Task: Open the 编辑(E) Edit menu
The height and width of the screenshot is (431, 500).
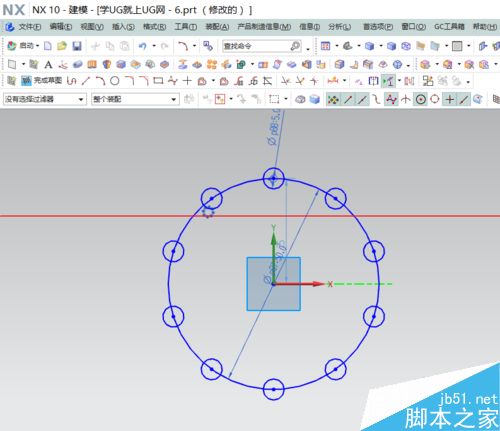Action: tap(61, 27)
